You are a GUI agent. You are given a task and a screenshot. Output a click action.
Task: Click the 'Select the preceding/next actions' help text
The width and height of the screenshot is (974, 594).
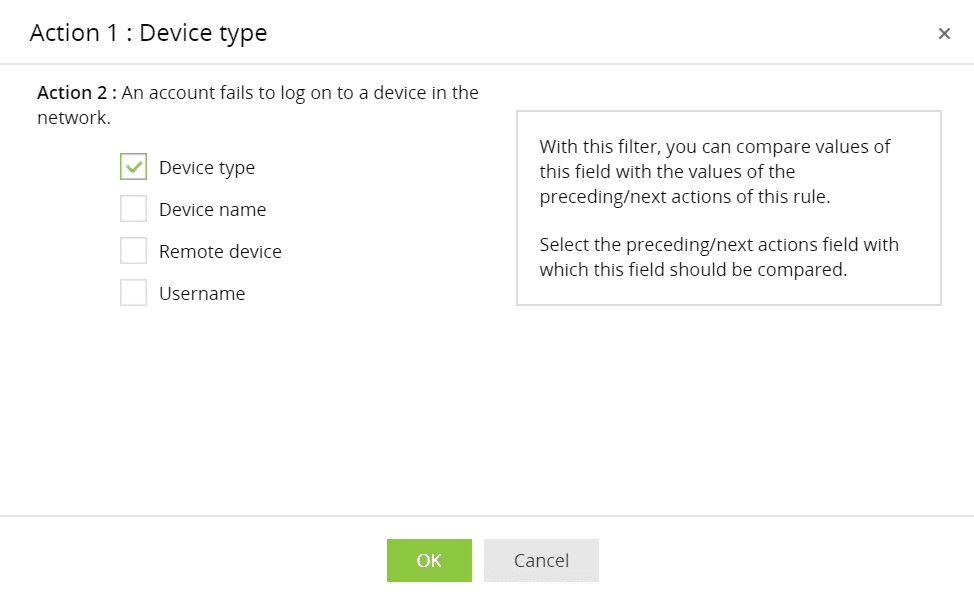[718, 256]
